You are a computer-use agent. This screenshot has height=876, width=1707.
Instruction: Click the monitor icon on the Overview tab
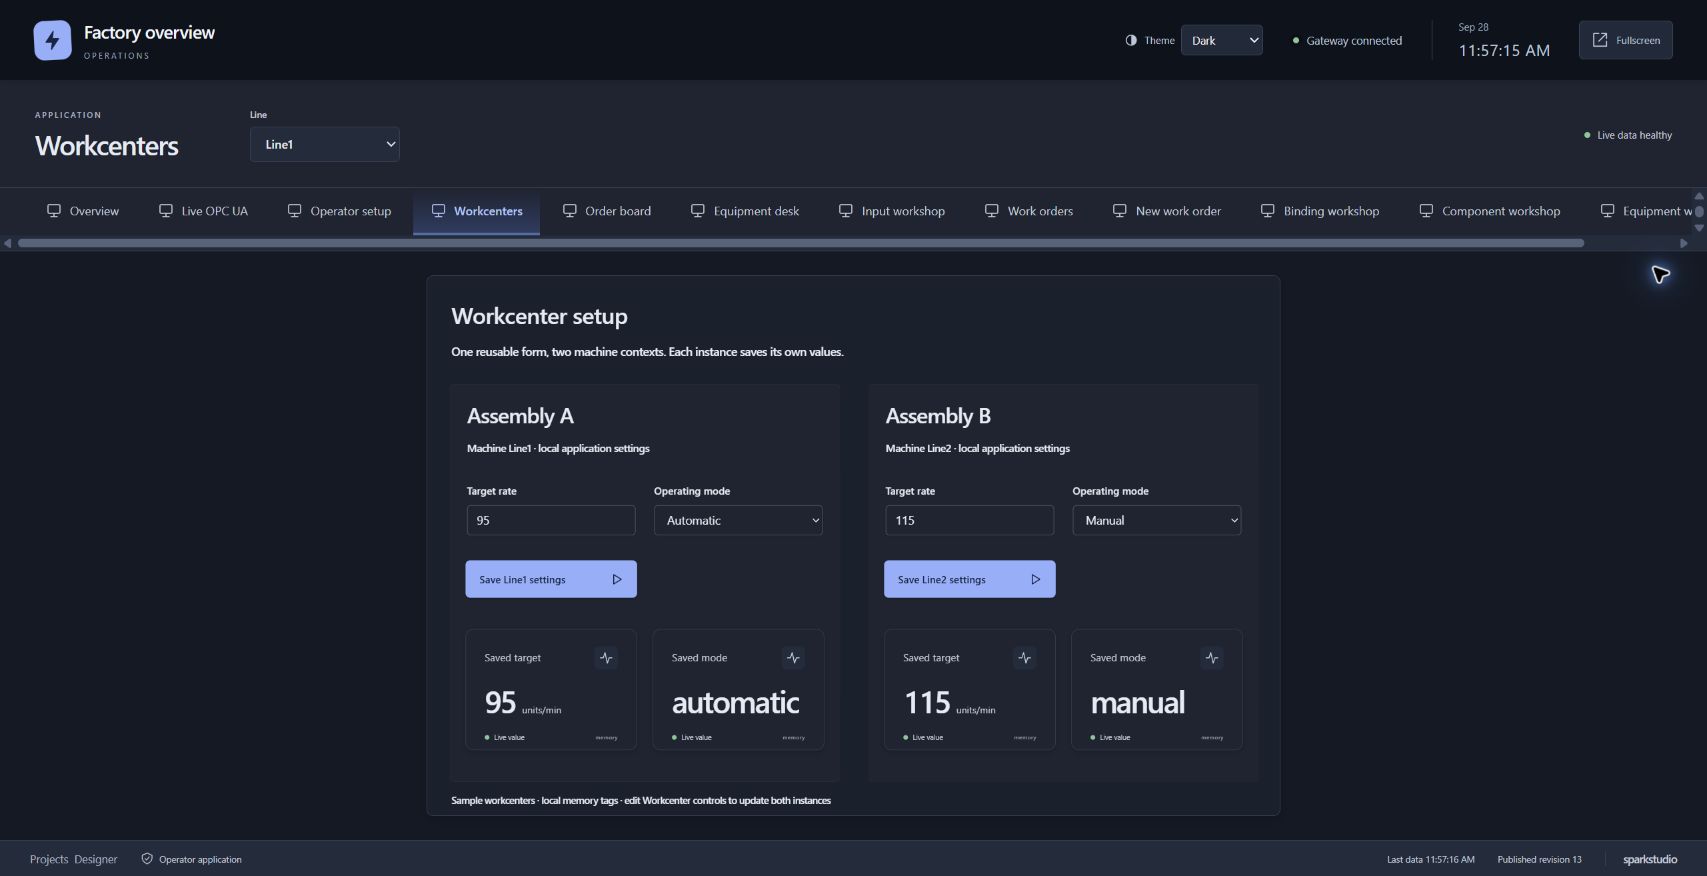tap(54, 211)
